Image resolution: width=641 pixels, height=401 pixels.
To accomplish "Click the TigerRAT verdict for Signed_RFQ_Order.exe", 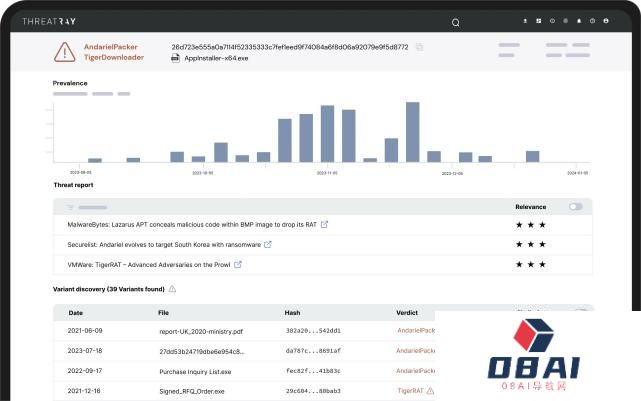I will click(410, 390).
